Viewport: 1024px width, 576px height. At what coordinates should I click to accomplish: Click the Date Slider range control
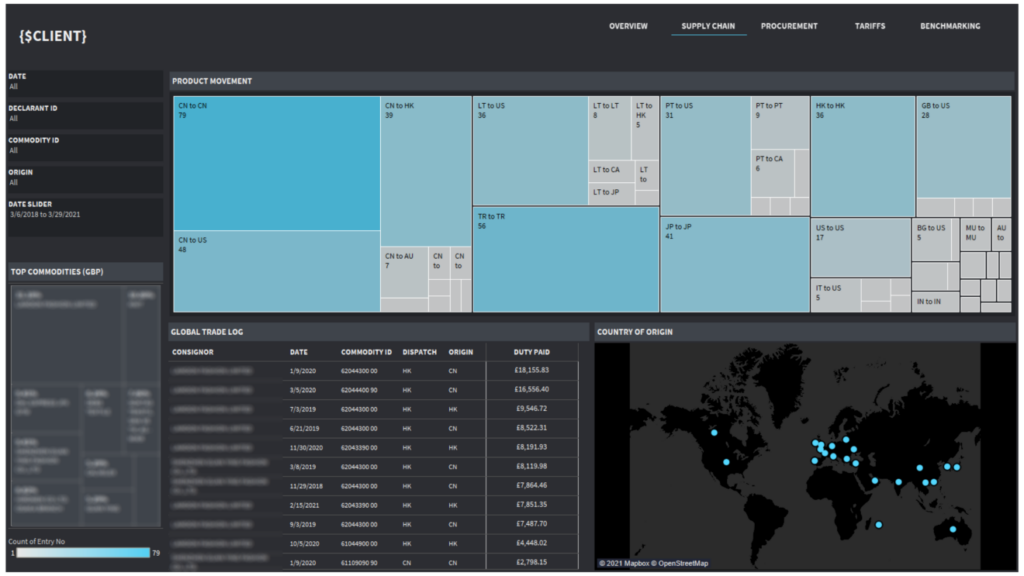point(85,215)
